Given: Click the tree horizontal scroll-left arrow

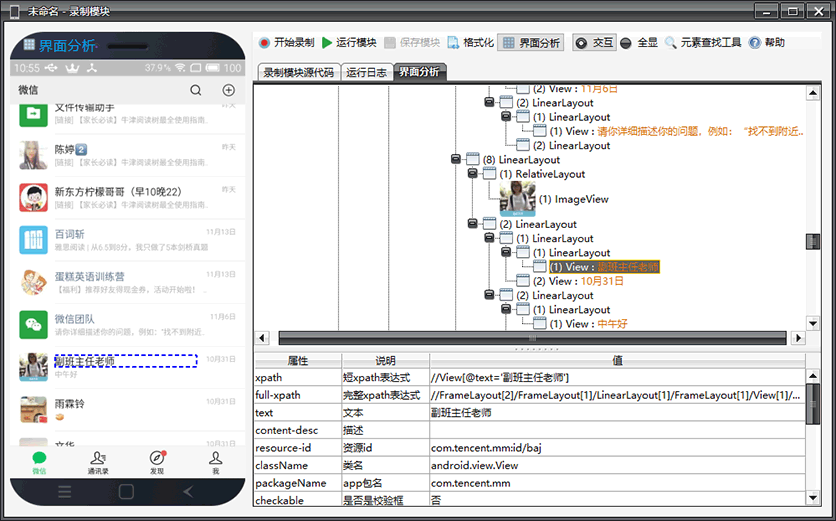Looking at the screenshot, I should [262, 338].
